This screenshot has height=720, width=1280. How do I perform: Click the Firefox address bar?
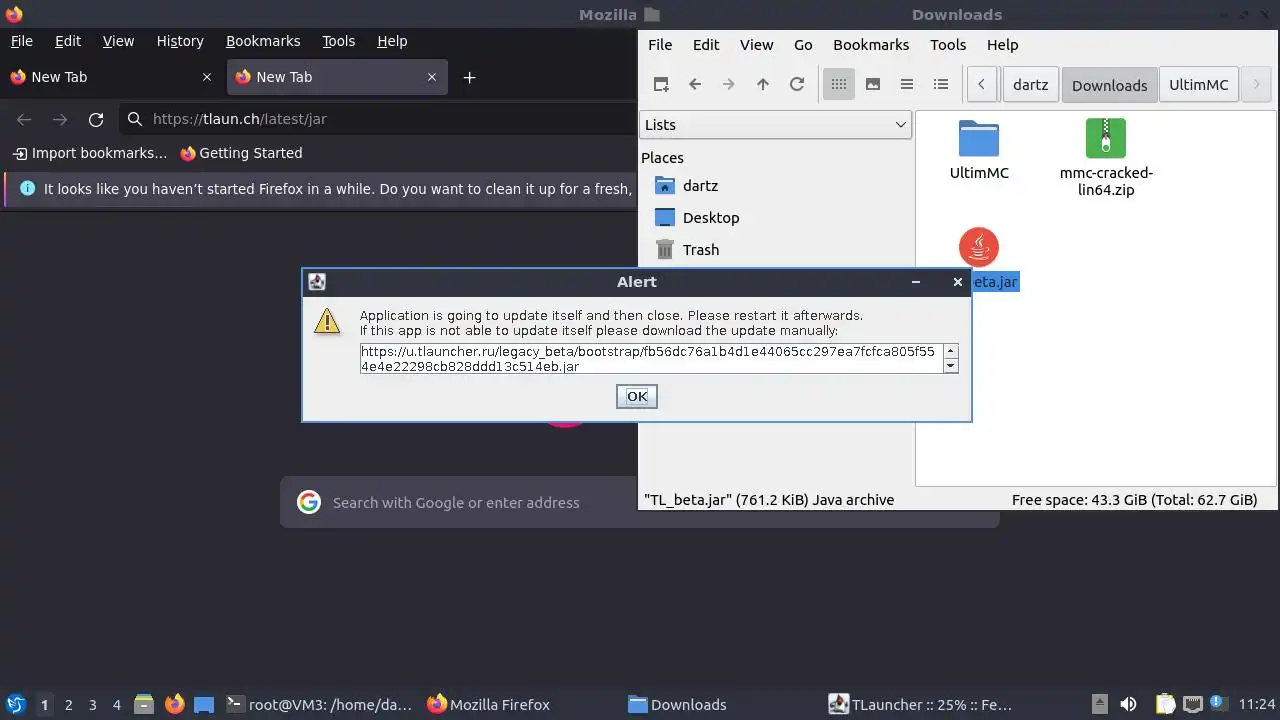click(380, 119)
